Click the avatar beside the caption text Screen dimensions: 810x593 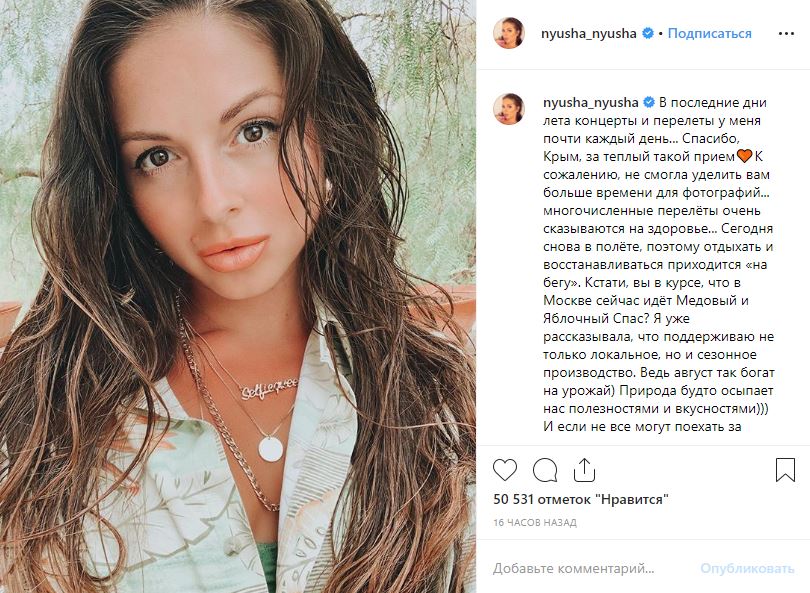509,109
